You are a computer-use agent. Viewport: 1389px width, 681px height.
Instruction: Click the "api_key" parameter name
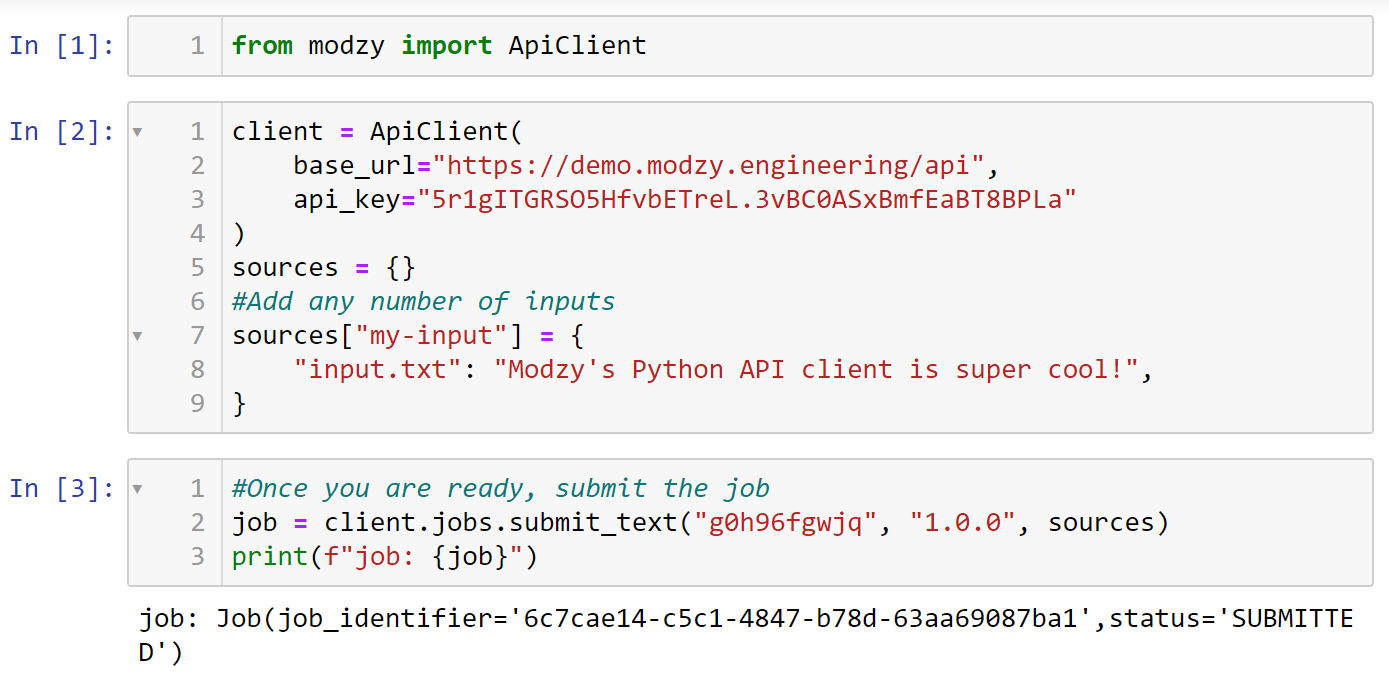coord(347,200)
